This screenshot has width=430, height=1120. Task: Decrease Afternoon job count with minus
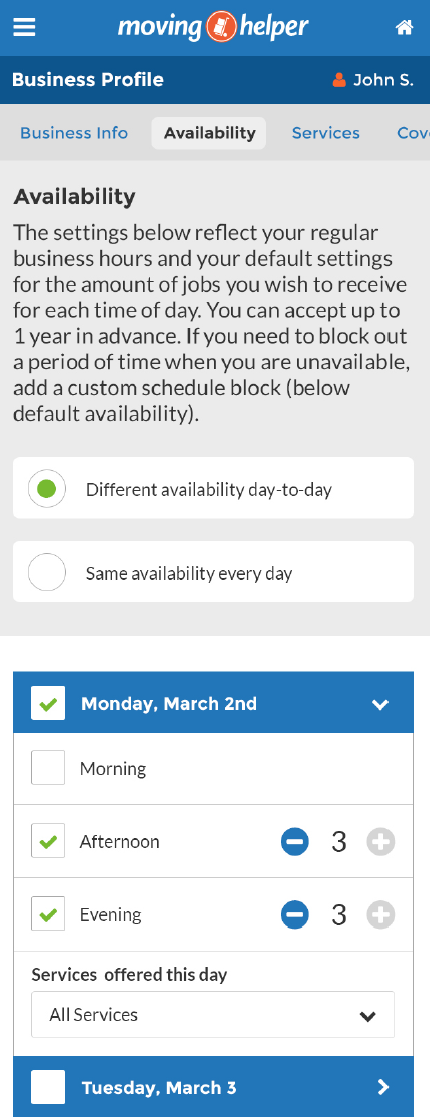pos(294,842)
